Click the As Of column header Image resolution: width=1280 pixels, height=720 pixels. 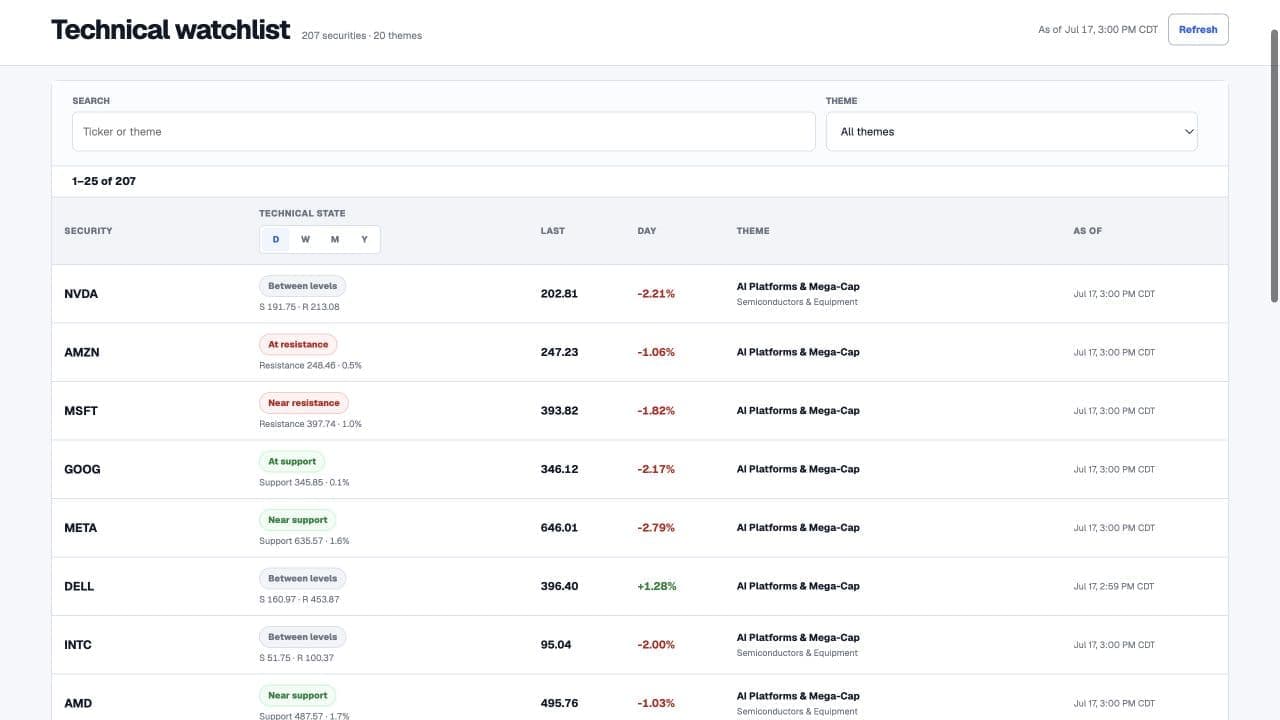(x=1087, y=231)
